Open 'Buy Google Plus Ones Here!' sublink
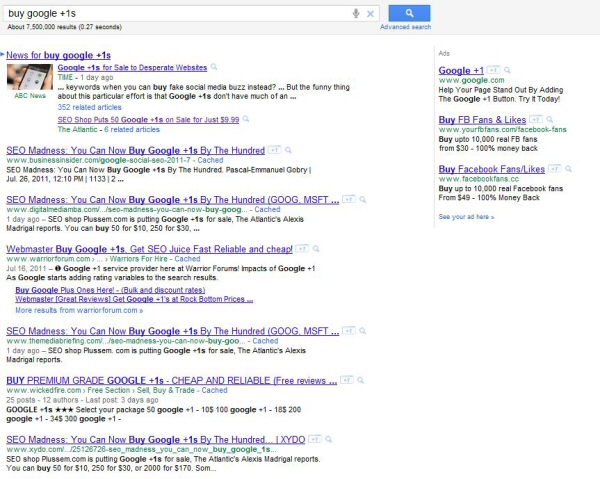Image resolution: width=600 pixels, height=479 pixels. click(110, 290)
